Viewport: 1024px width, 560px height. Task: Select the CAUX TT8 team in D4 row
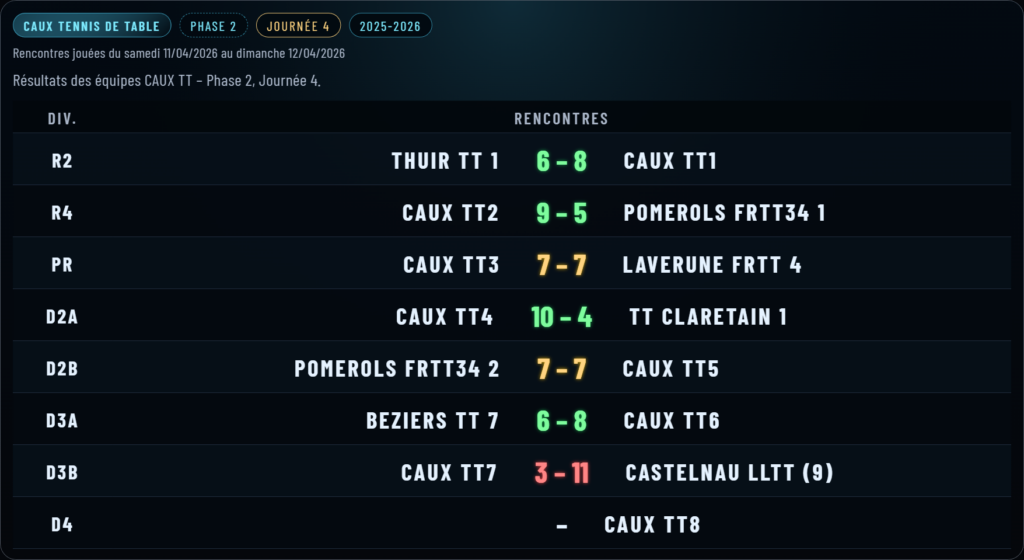pyautogui.click(x=661, y=525)
